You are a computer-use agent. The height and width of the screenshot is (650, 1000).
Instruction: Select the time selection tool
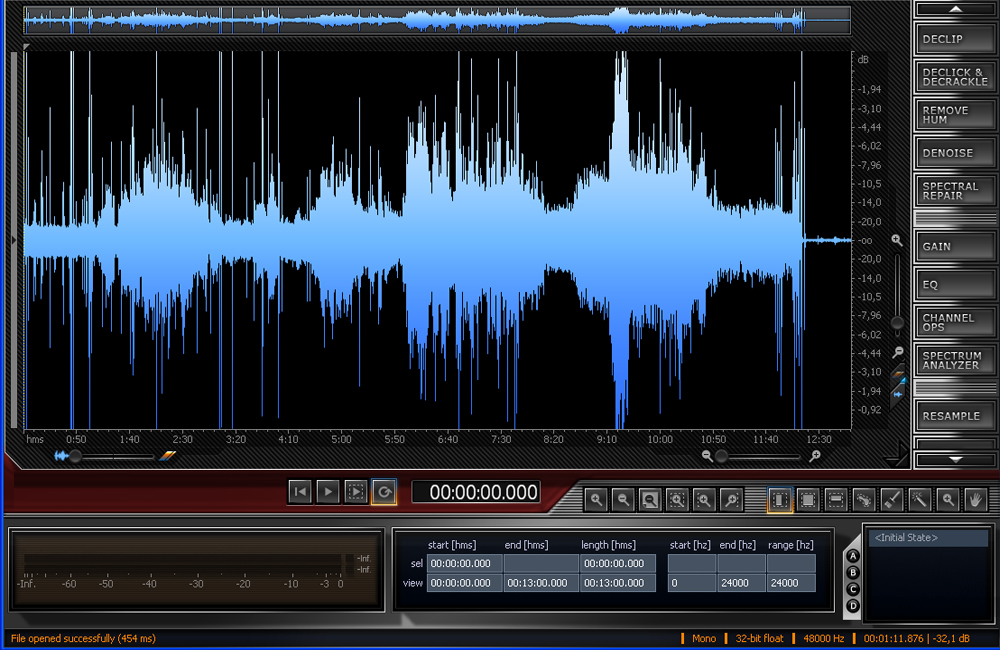click(780, 499)
